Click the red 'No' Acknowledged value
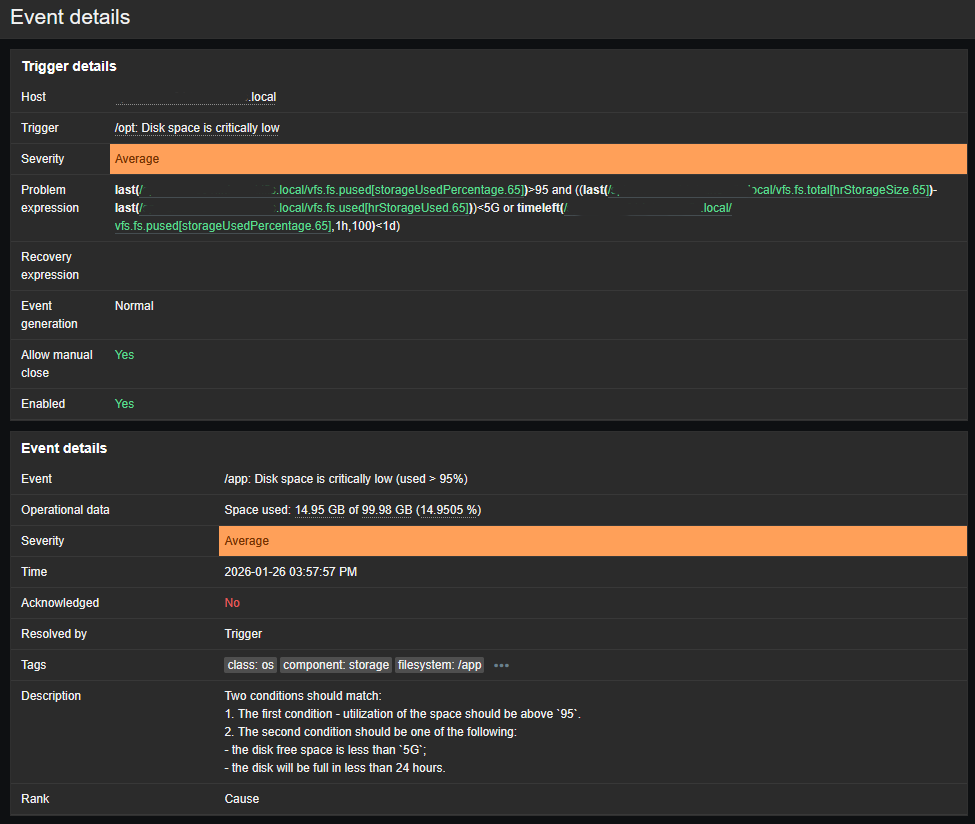 click(x=232, y=603)
